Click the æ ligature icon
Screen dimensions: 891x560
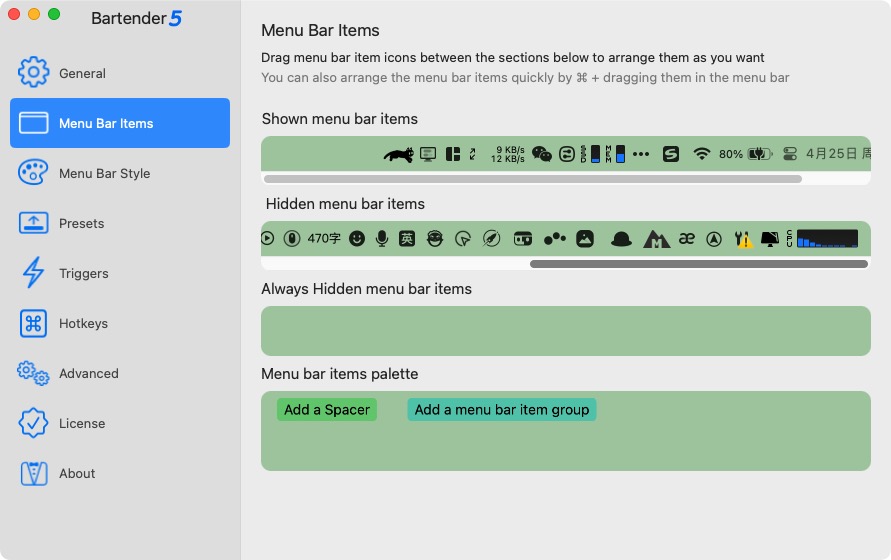686,239
